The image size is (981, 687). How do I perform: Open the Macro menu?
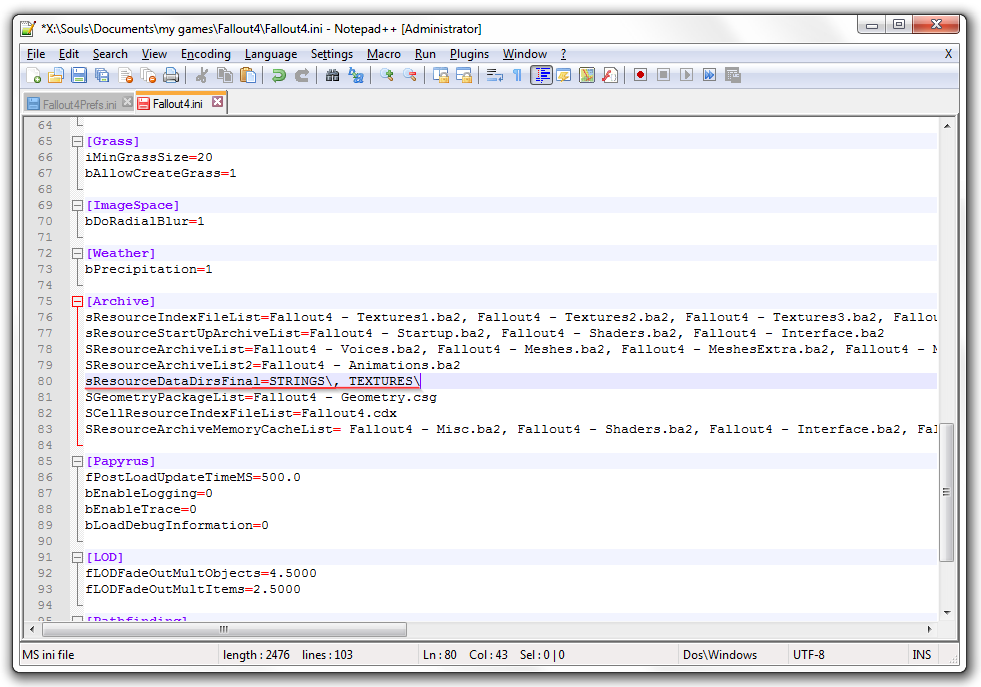click(x=384, y=54)
